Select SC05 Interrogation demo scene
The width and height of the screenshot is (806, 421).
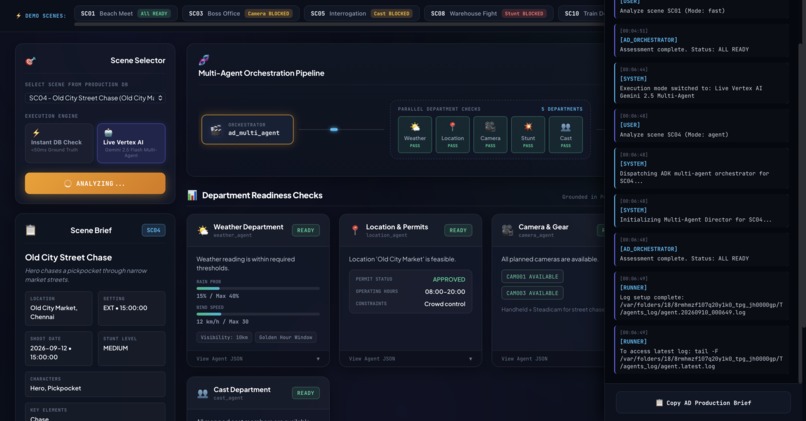[361, 13]
